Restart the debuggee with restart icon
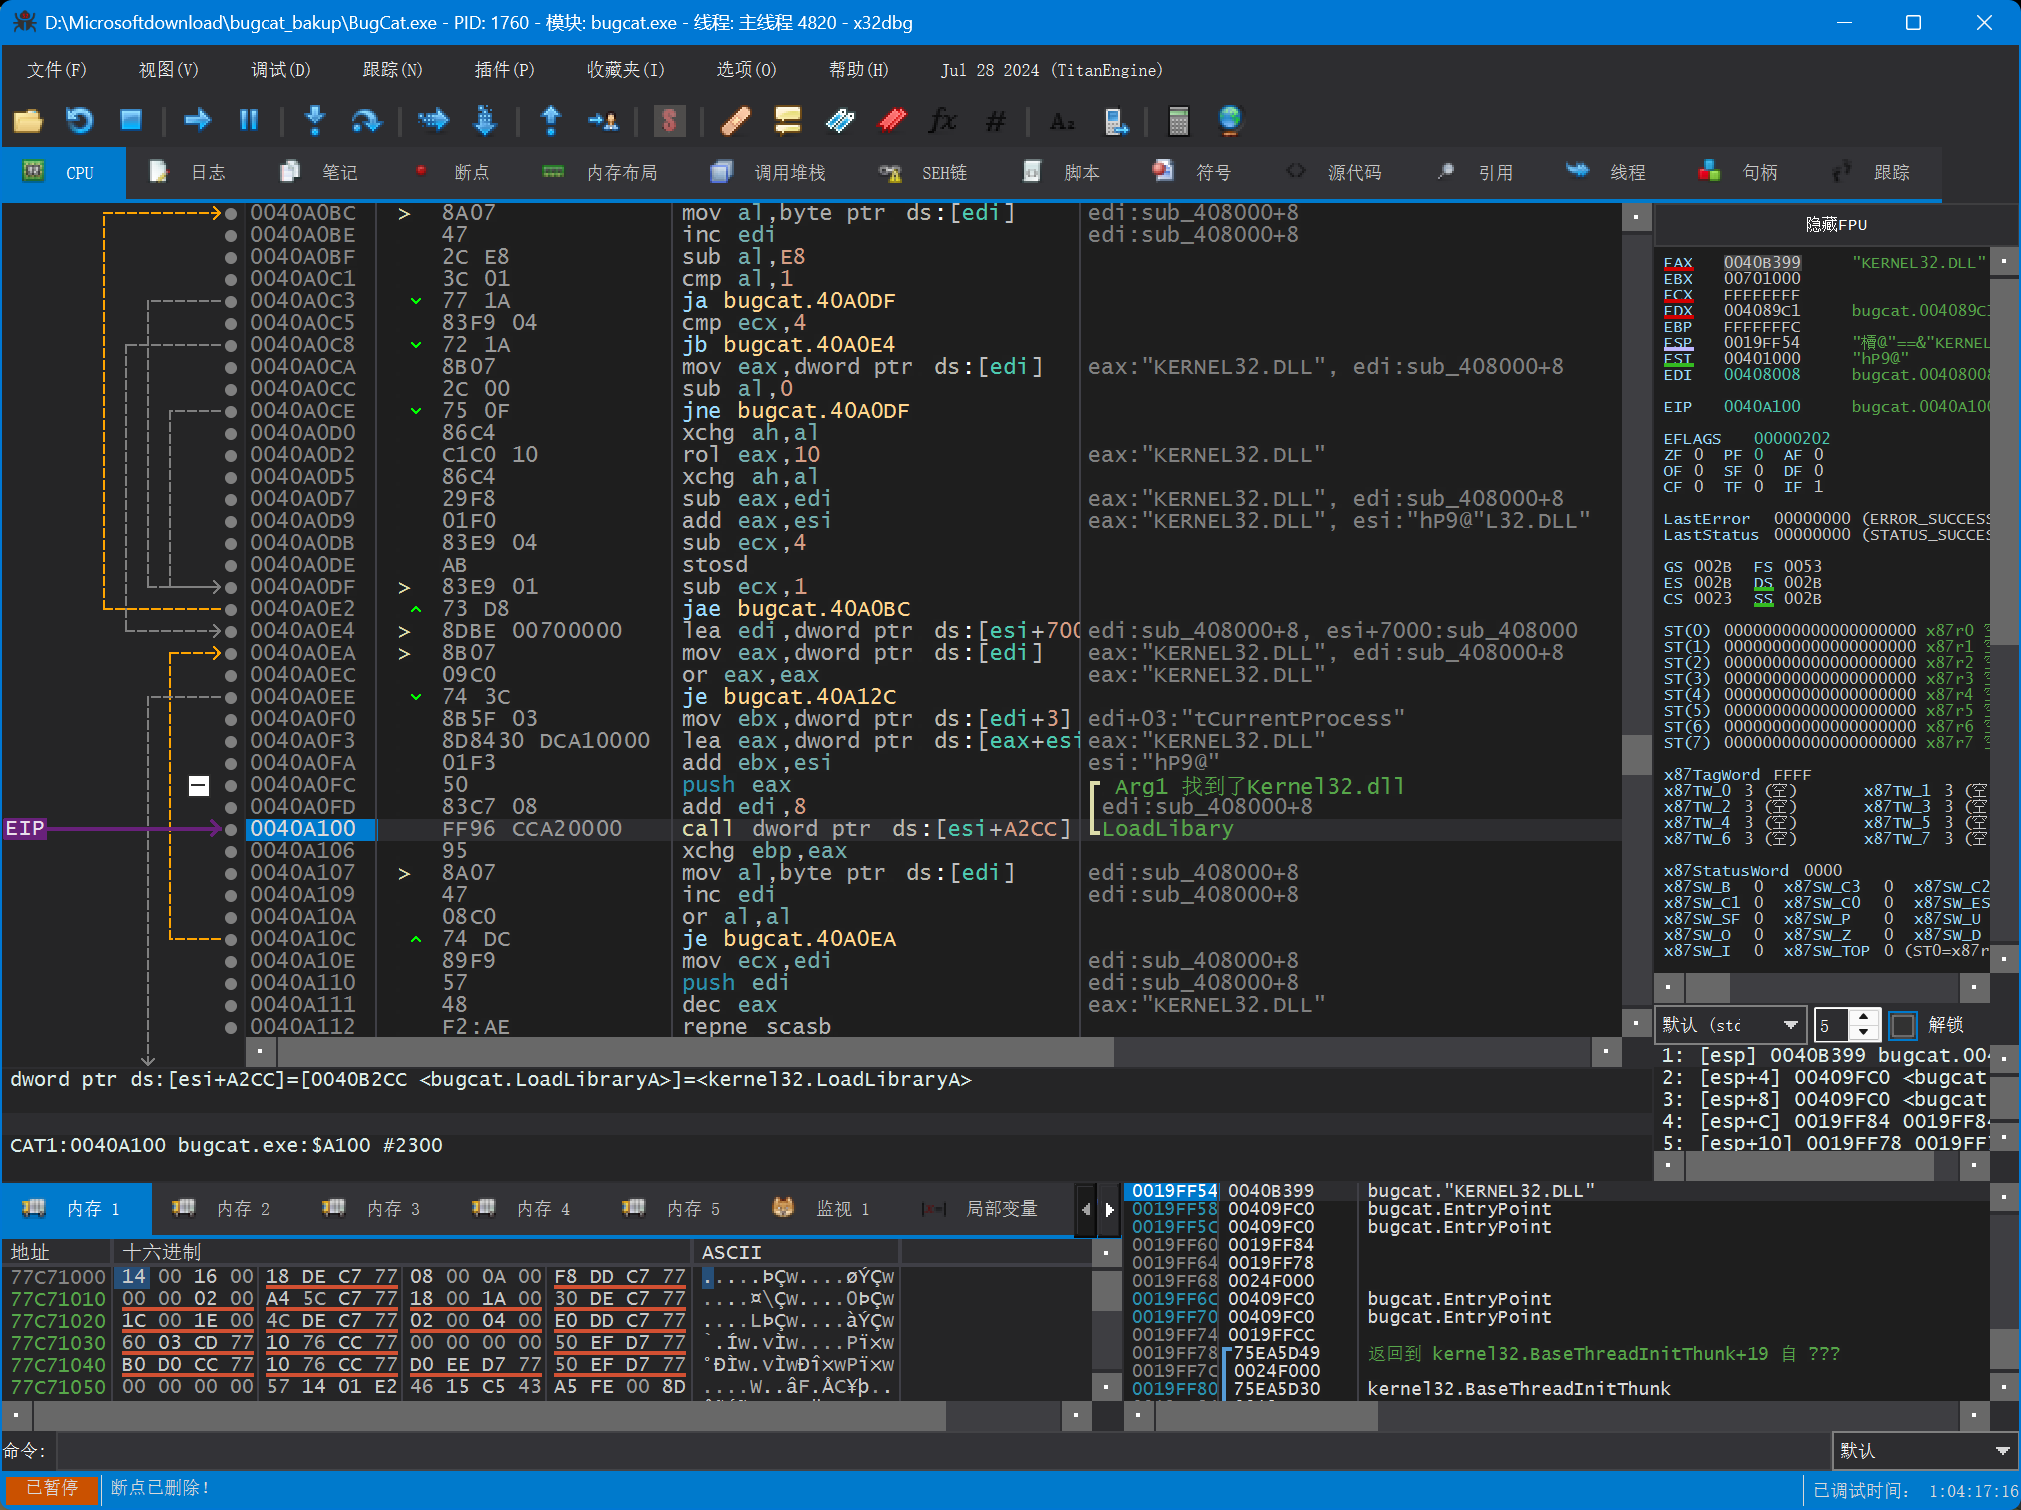 [79, 121]
